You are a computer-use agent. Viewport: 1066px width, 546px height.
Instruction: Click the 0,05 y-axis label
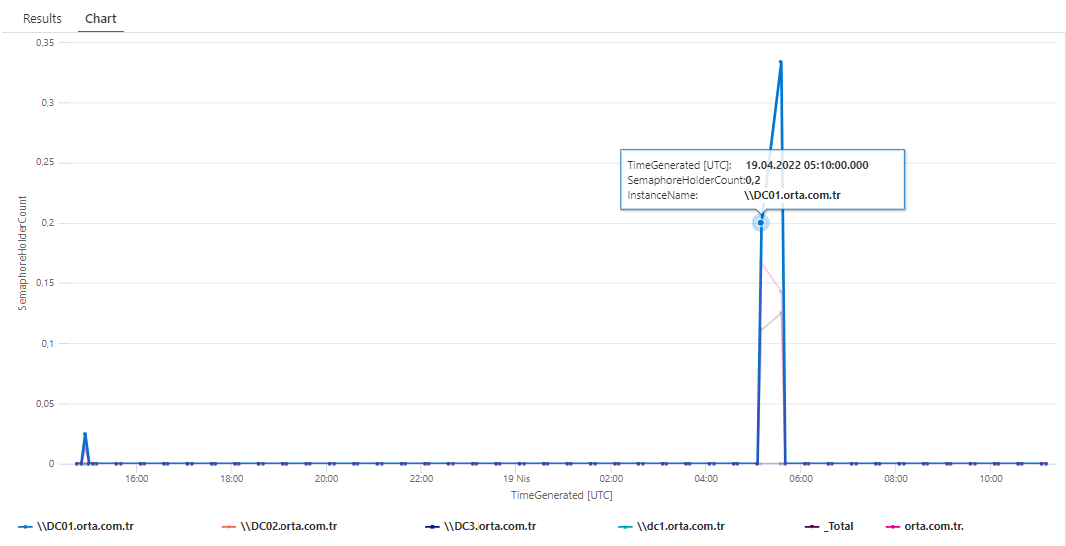pos(45,404)
